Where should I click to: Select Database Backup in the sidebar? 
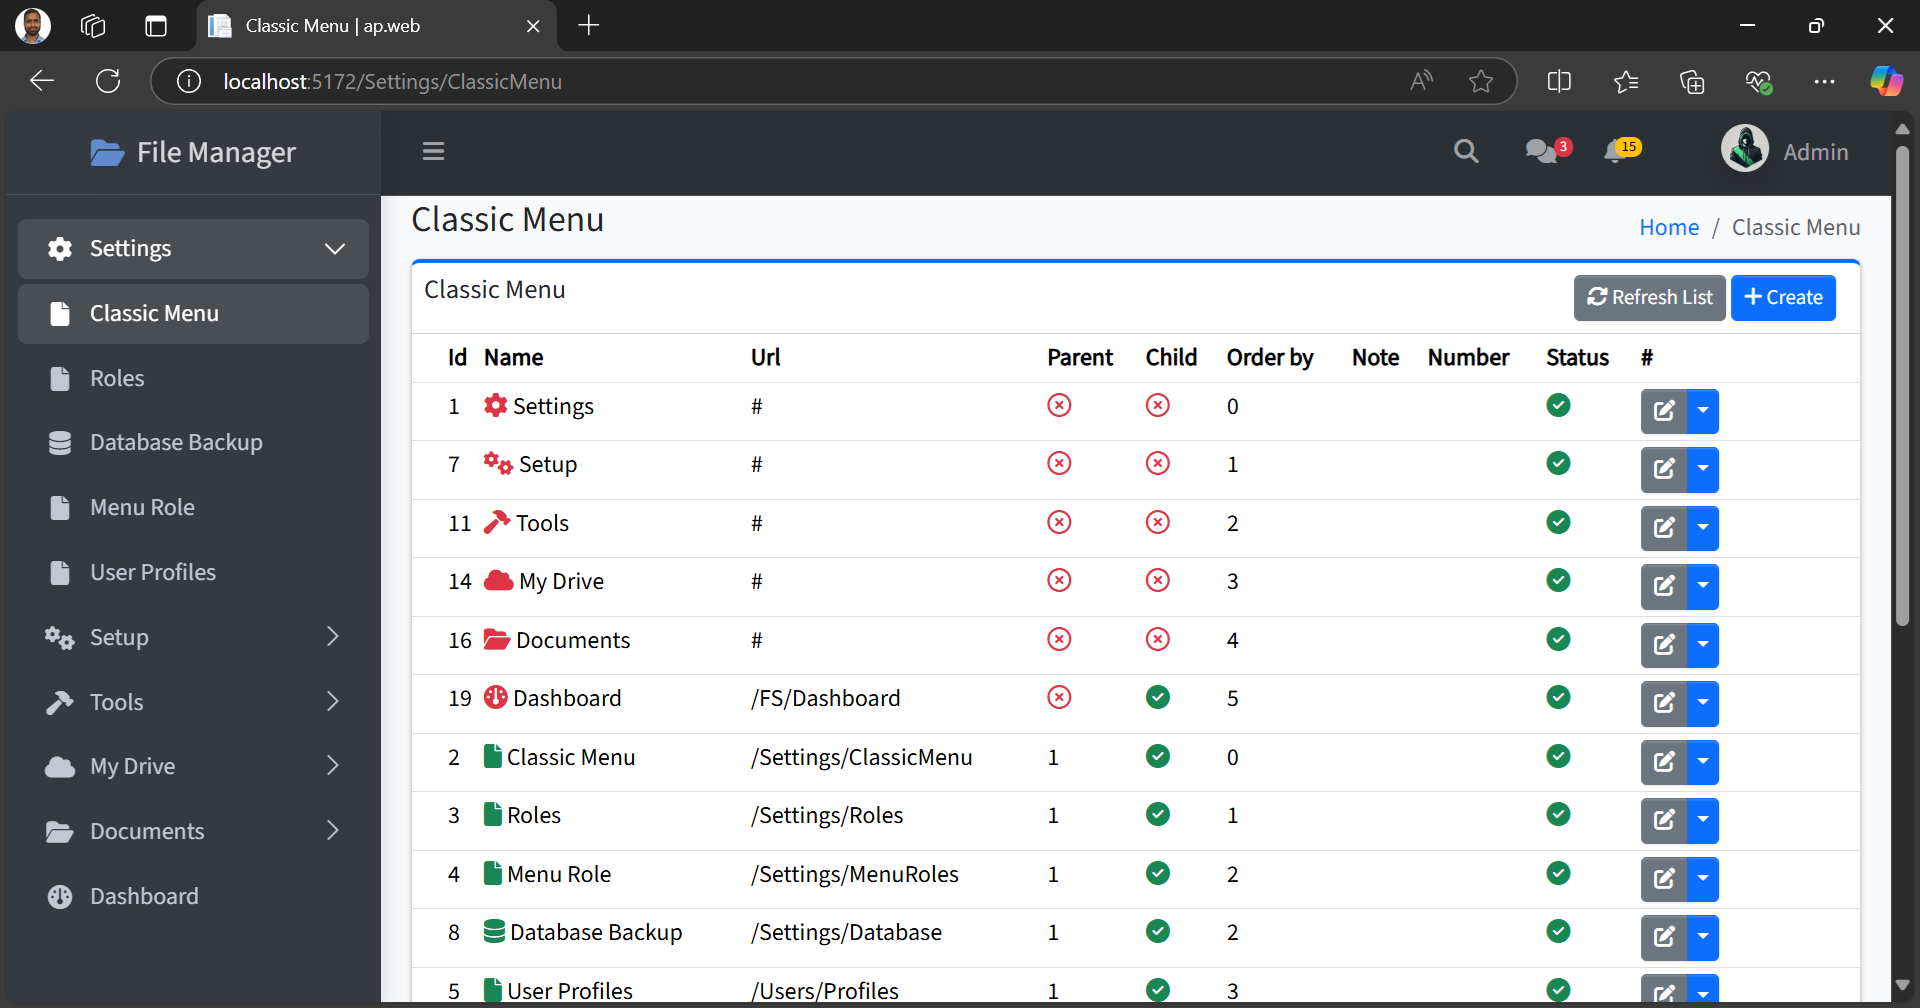176,442
